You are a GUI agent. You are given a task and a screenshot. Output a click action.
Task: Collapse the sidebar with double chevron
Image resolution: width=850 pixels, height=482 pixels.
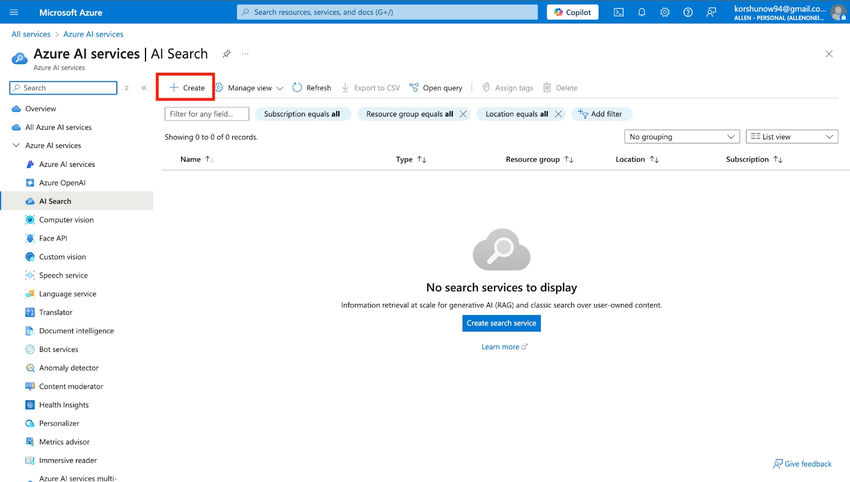(144, 88)
